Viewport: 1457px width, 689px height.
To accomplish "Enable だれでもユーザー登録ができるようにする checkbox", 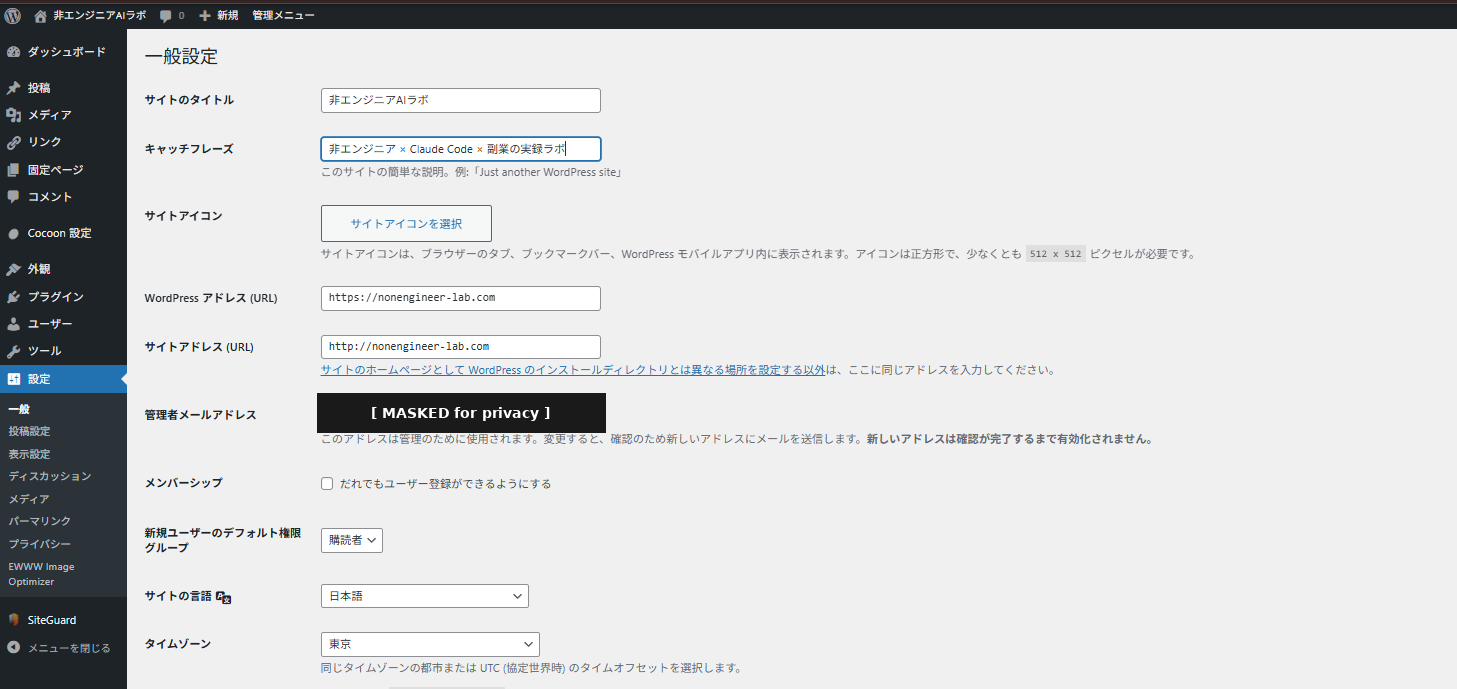I will (327, 484).
